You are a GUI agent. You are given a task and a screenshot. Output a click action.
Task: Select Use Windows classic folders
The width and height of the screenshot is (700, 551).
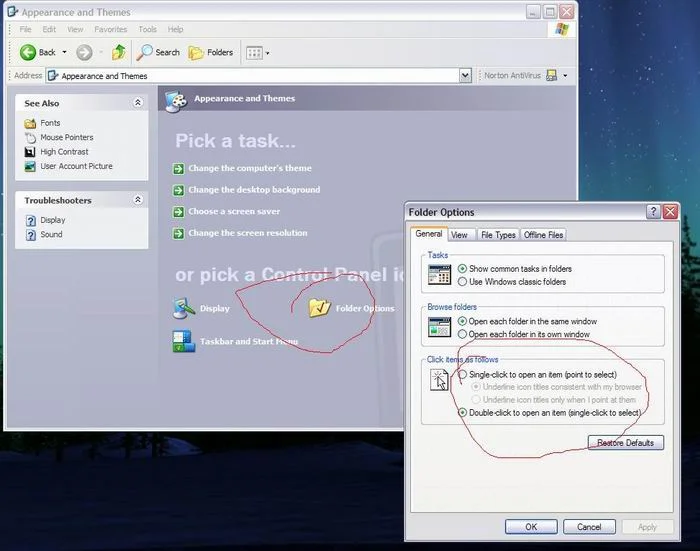point(462,282)
